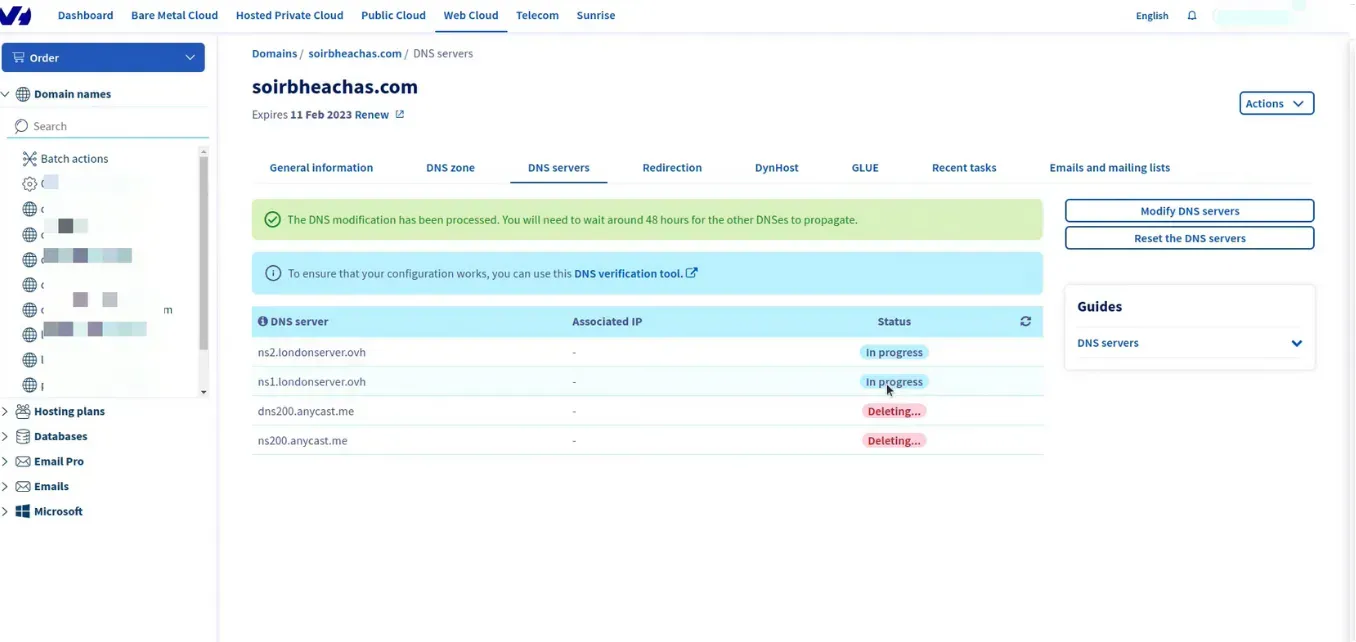Click In progress status for ns2.londonserver.ovh
1356x642 pixels.
point(894,352)
